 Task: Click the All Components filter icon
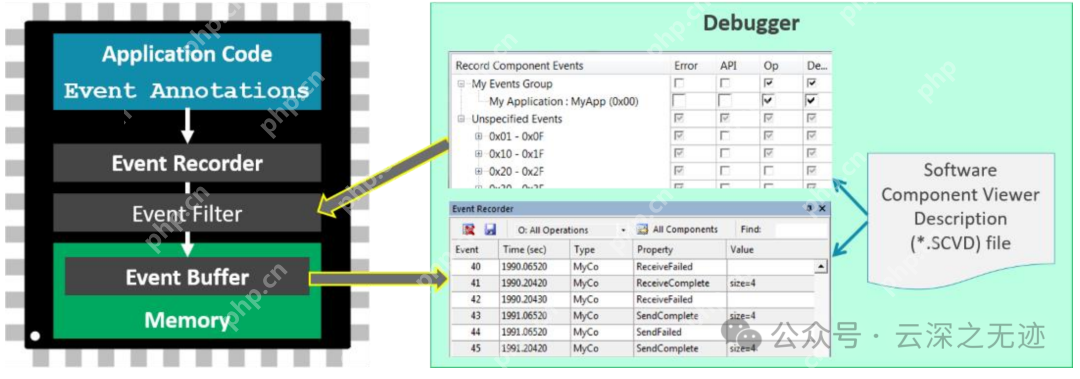[642, 230]
